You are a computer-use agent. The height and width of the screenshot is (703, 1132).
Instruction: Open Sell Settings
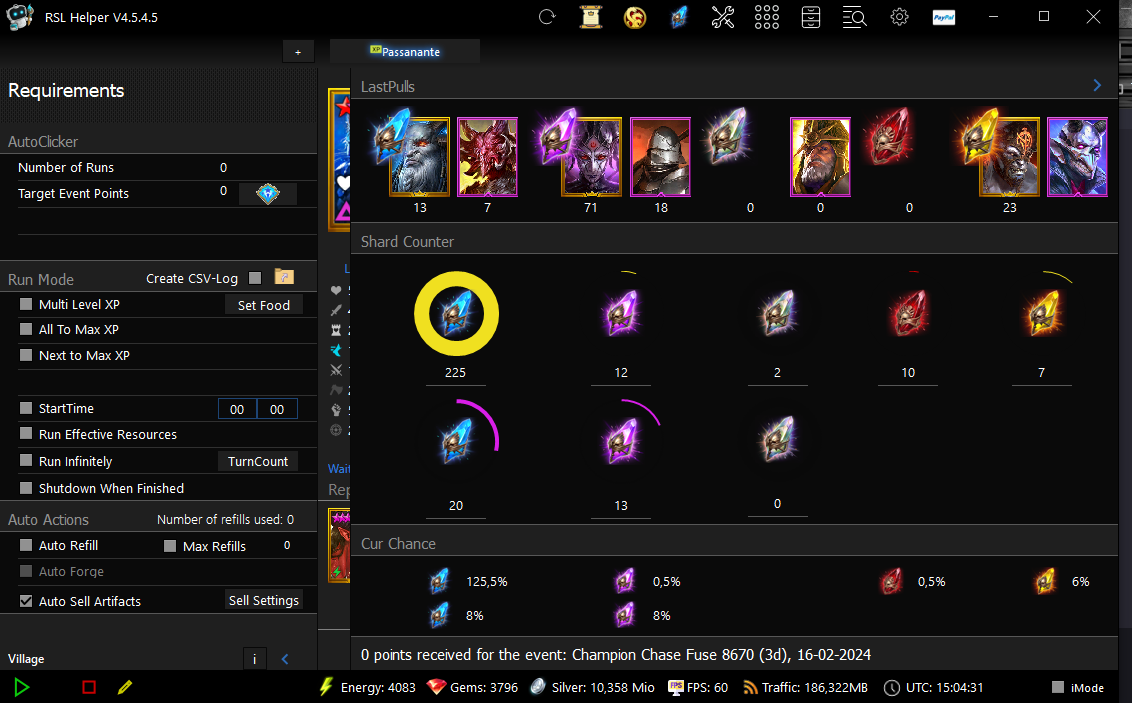264,601
